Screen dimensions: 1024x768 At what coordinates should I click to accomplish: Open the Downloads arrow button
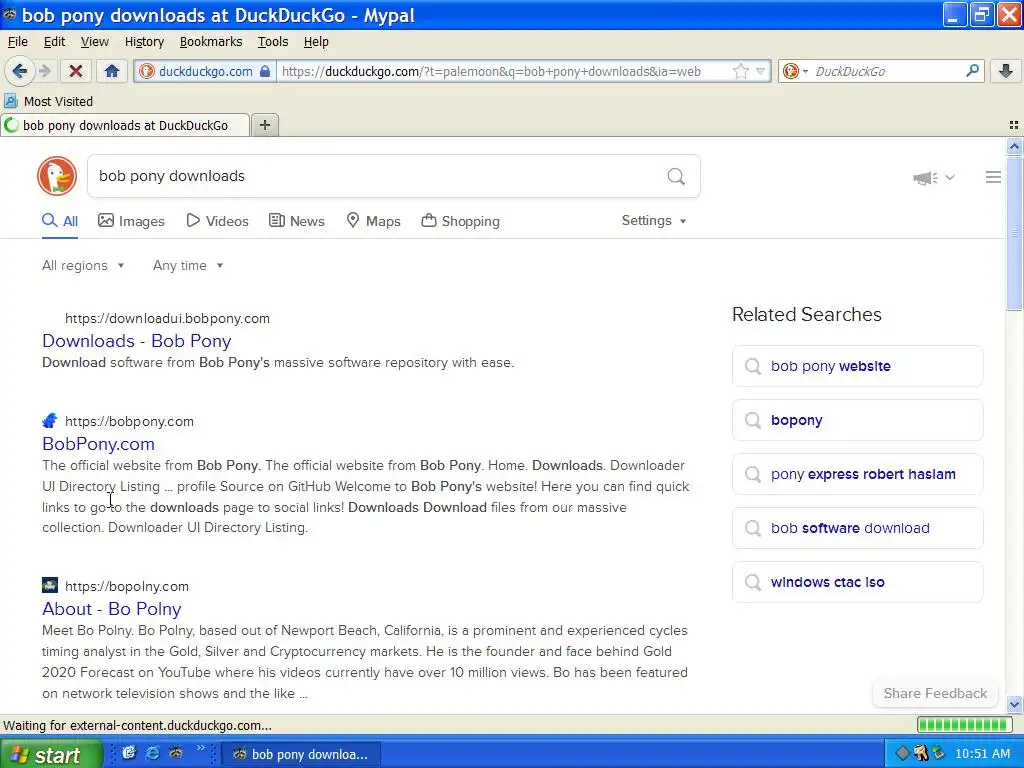1006,71
